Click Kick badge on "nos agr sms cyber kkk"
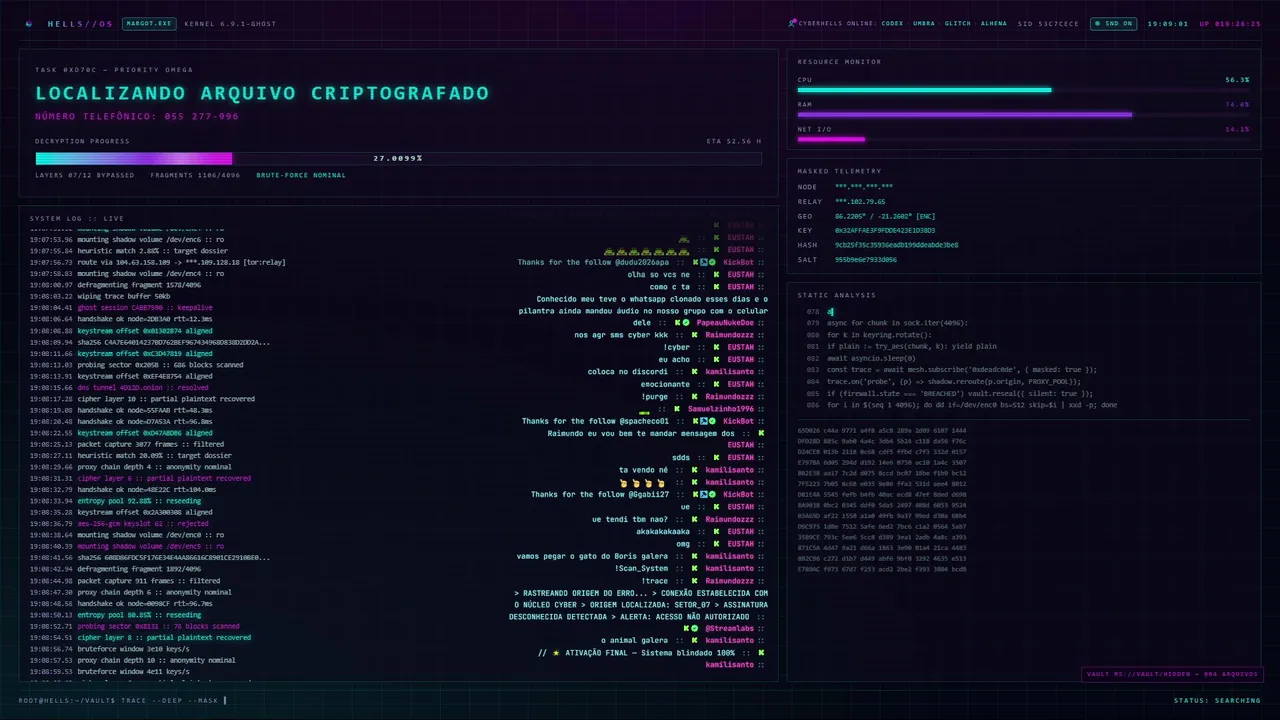Viewport: 1280px width, 720px height. click(x=694, y=335)
